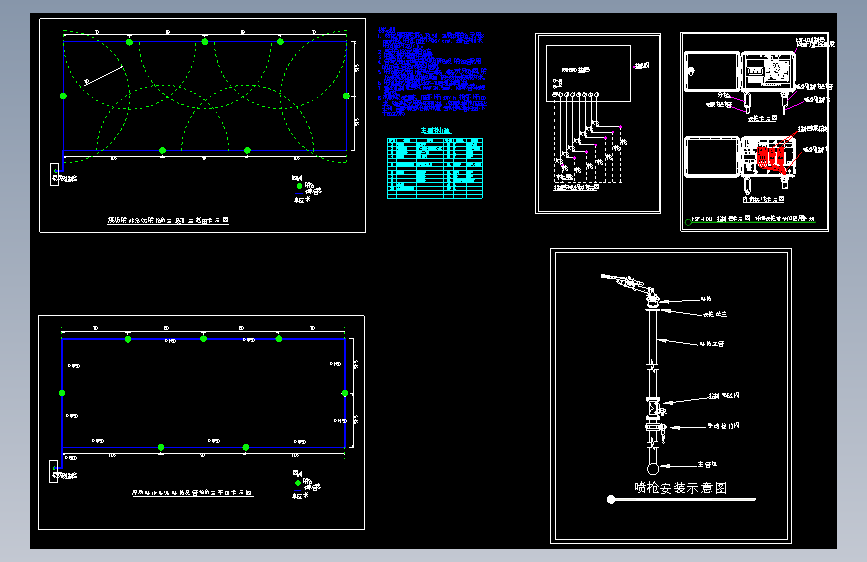Select the blue design notes text block
This screenshot has width=867, height=562.
432,72
